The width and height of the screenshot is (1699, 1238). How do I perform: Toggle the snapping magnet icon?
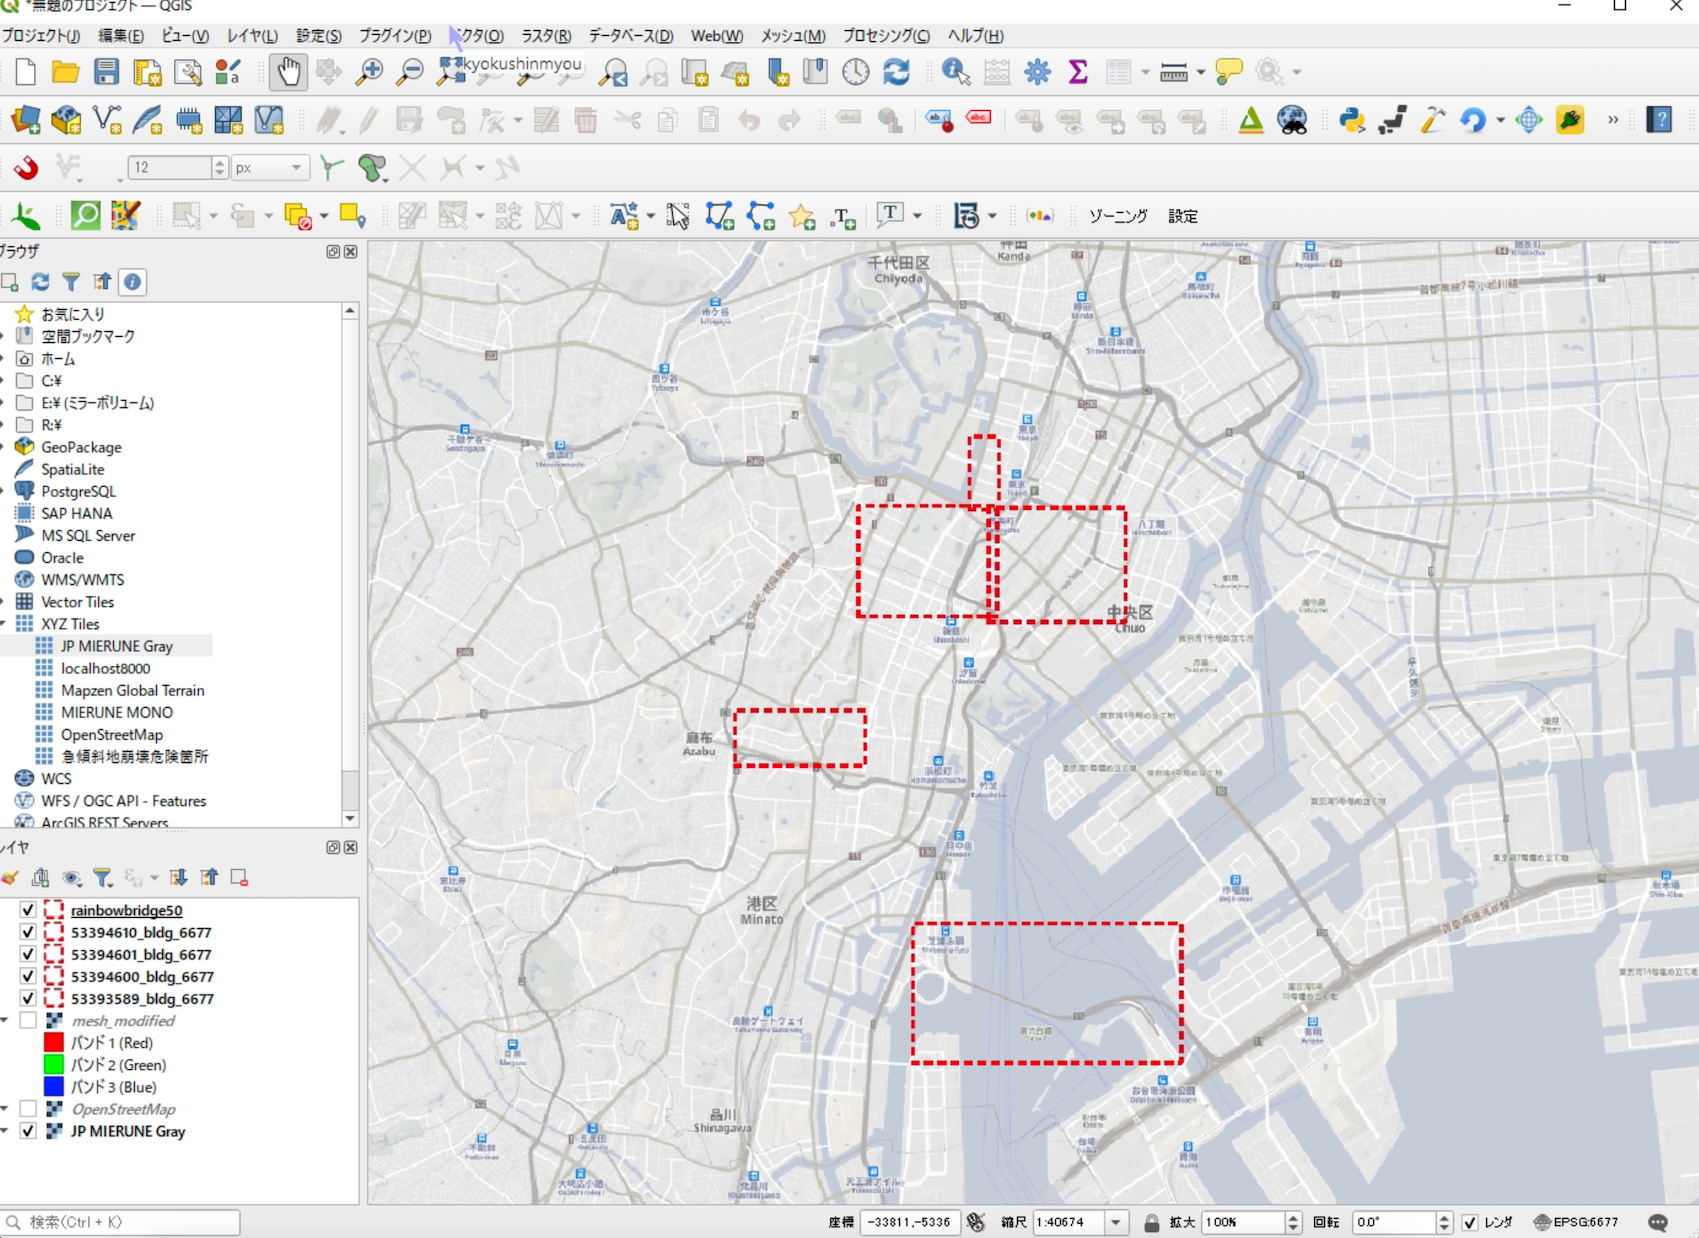tap(25, 167)
